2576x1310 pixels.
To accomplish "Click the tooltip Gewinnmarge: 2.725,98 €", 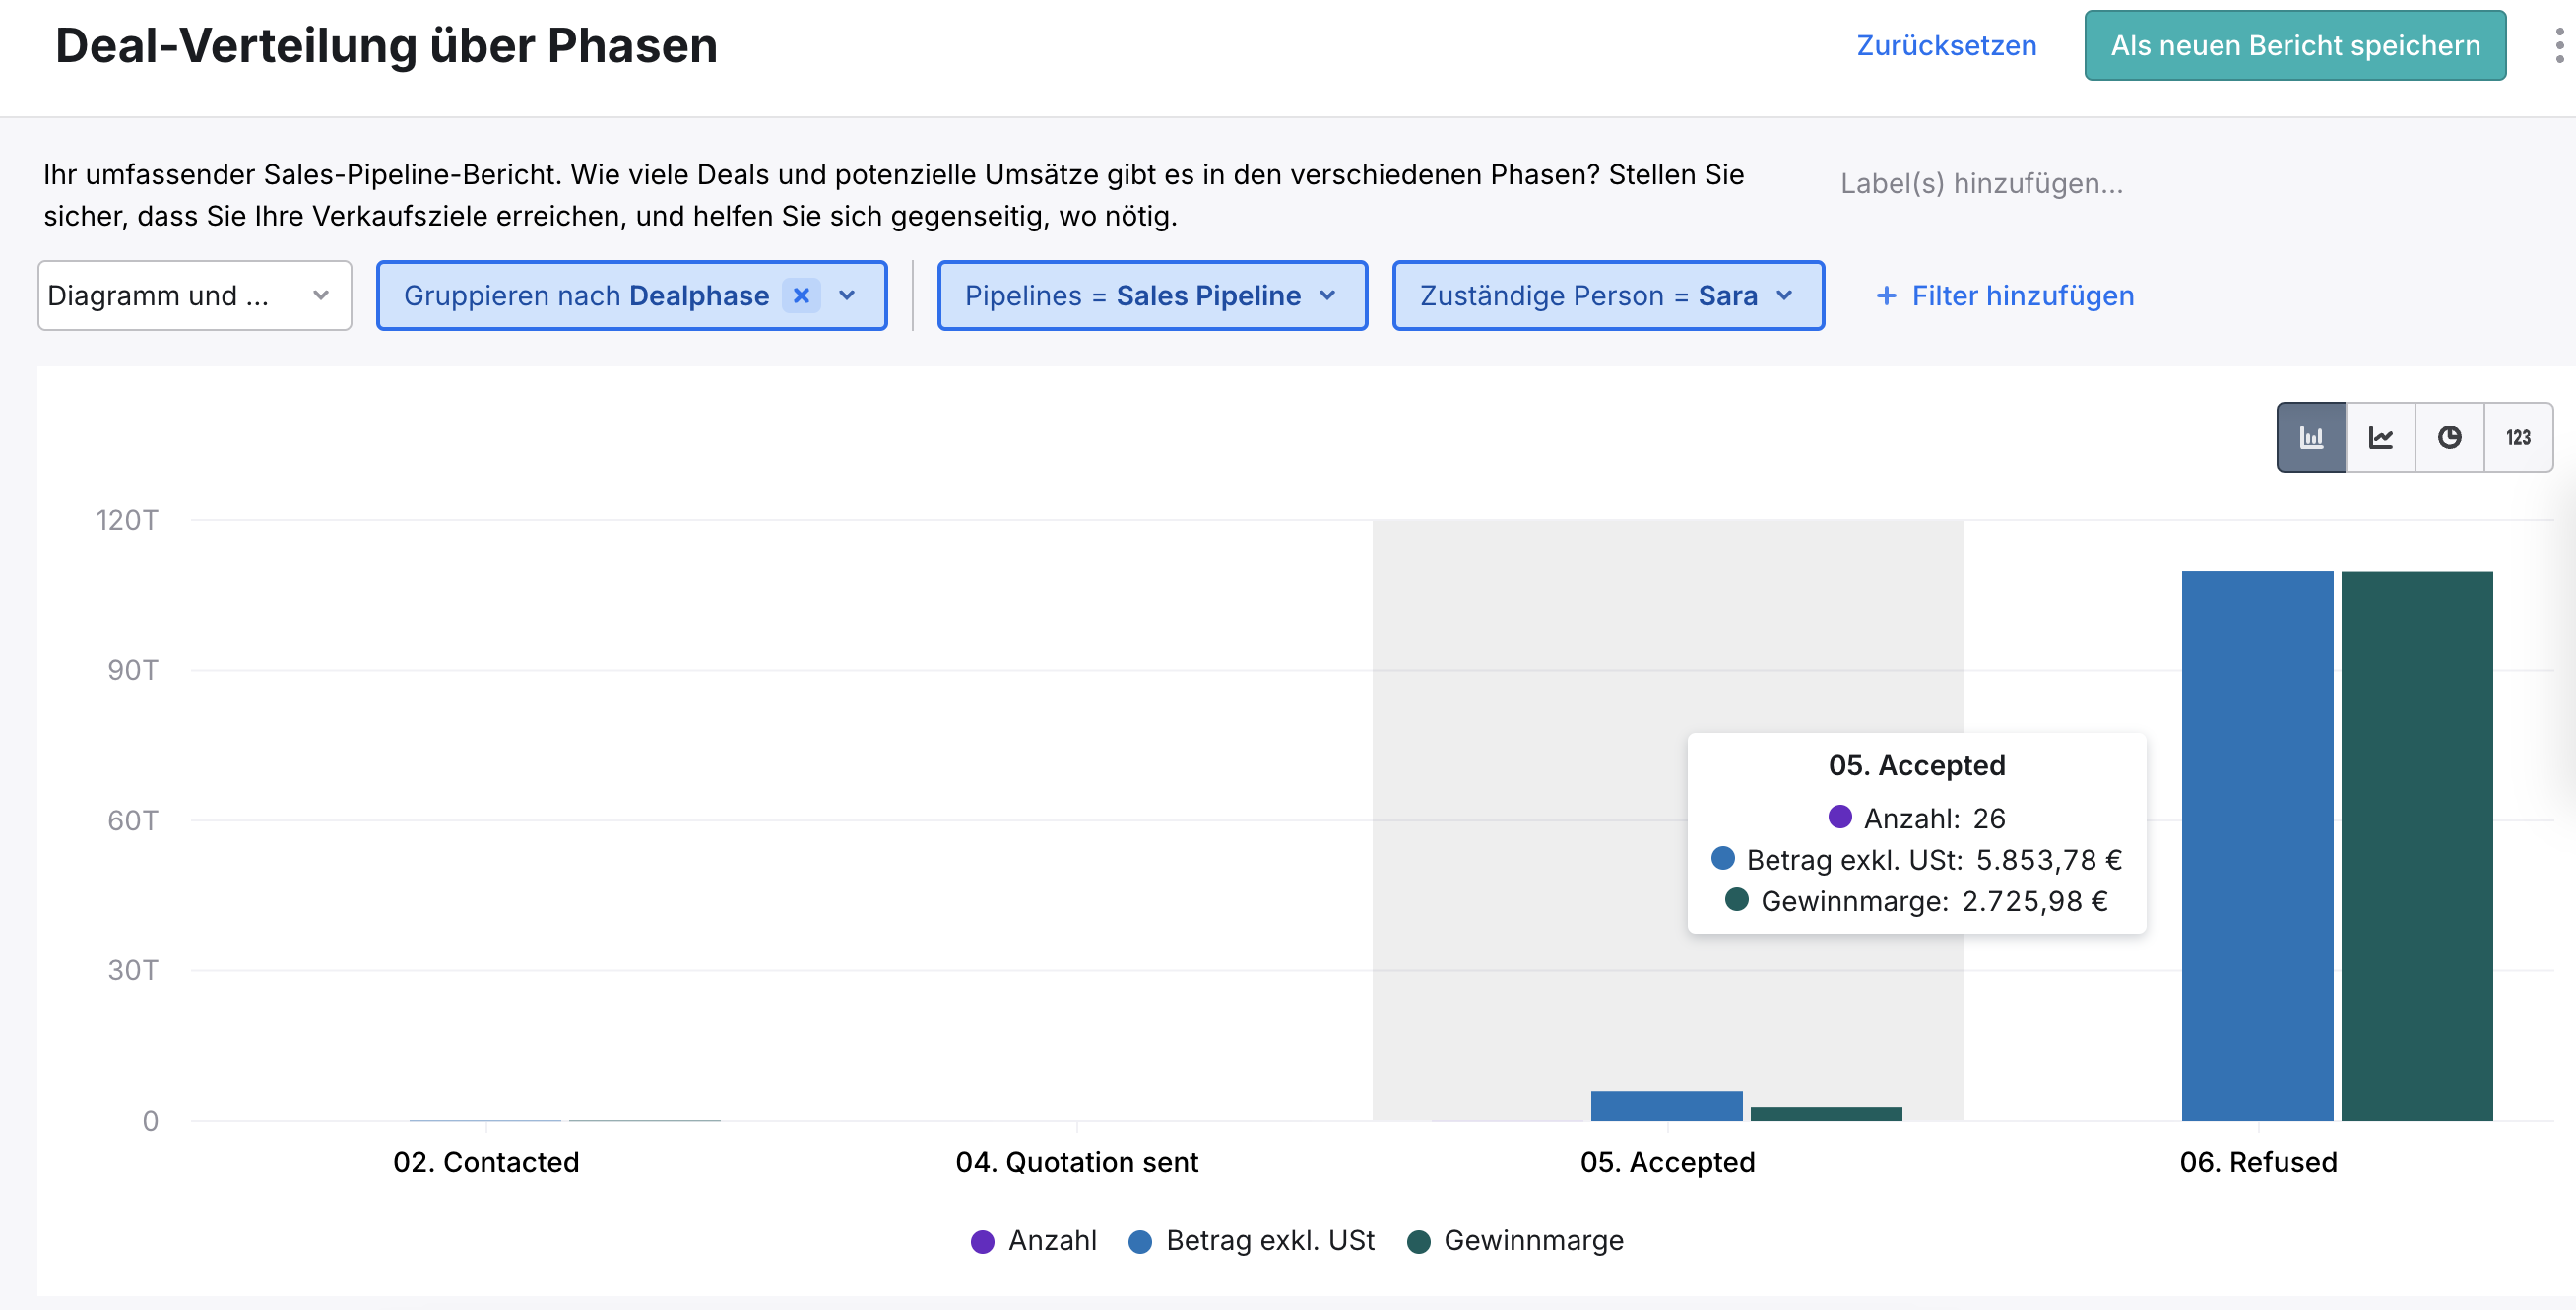I will tap(1916, 901).
